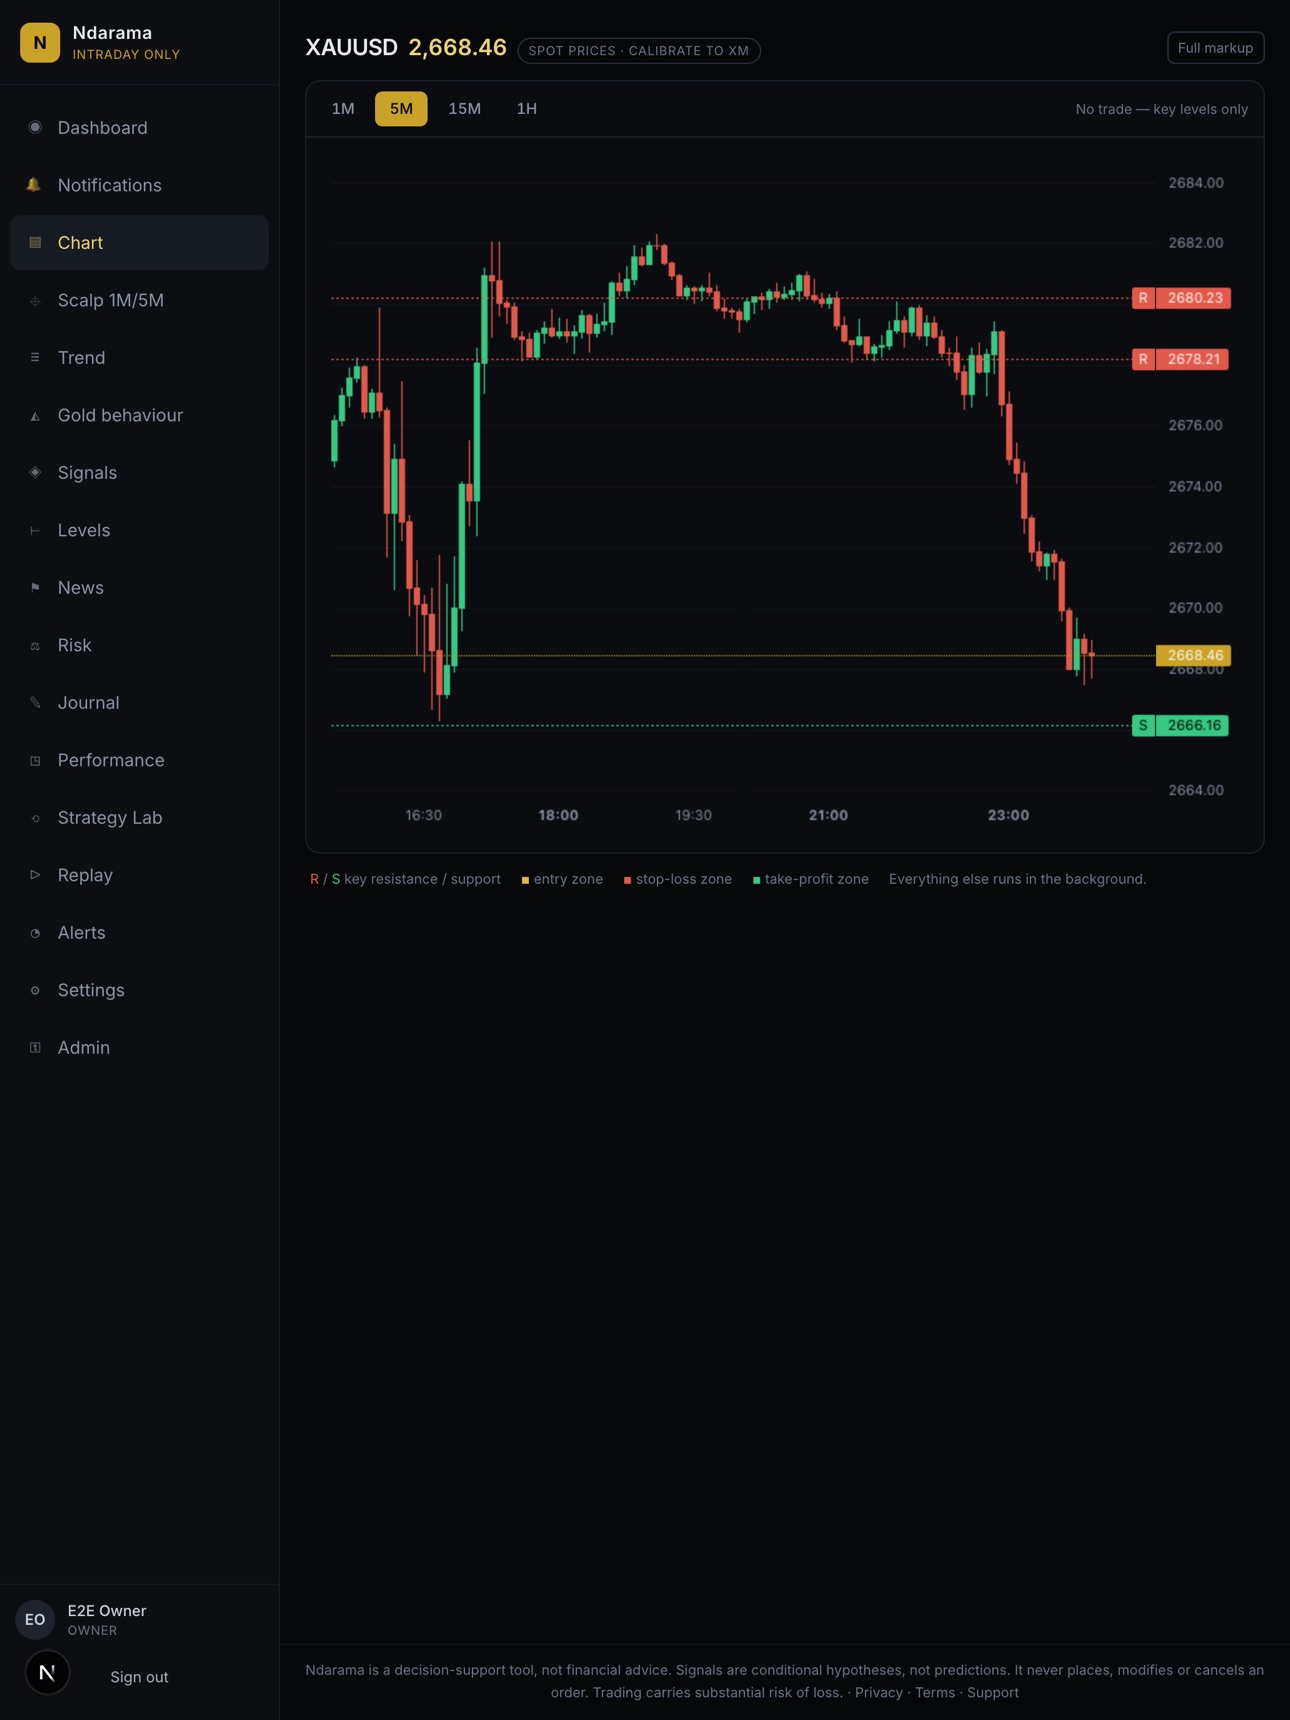Click the Ndarama gold N logo
The width and height of the screenshot is (1290, 1720).
click(x=40, y=42)
